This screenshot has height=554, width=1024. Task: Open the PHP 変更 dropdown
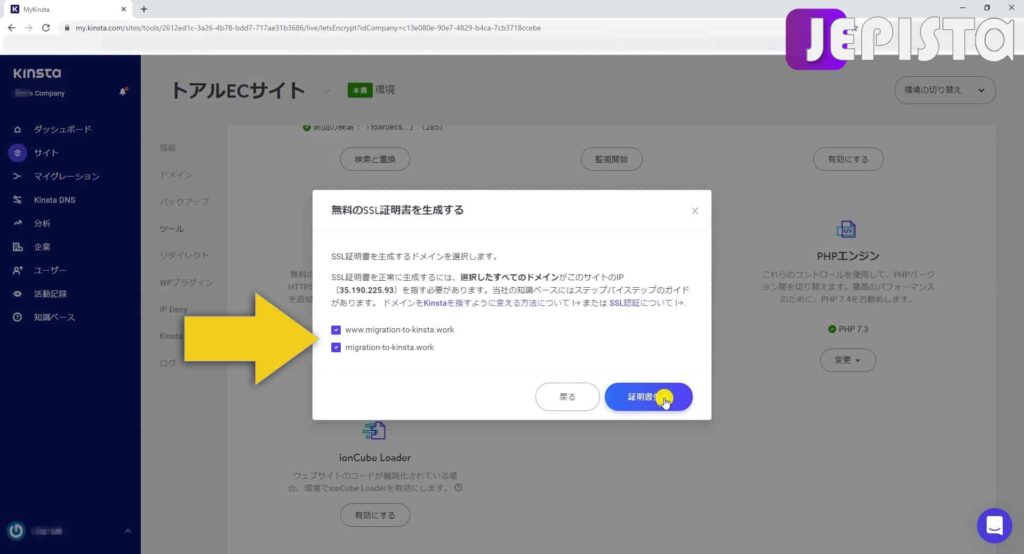[847, 360]
